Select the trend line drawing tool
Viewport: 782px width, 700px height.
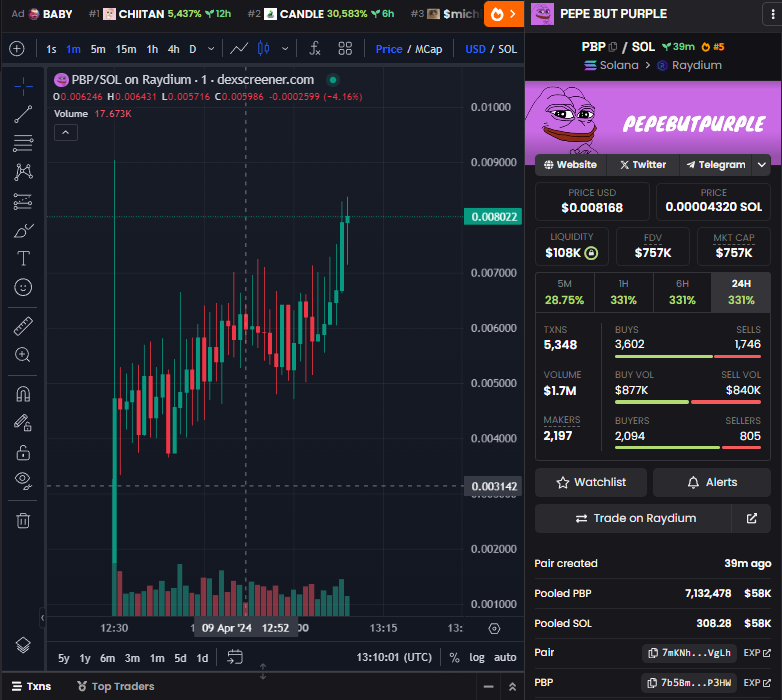pos(23,114)
